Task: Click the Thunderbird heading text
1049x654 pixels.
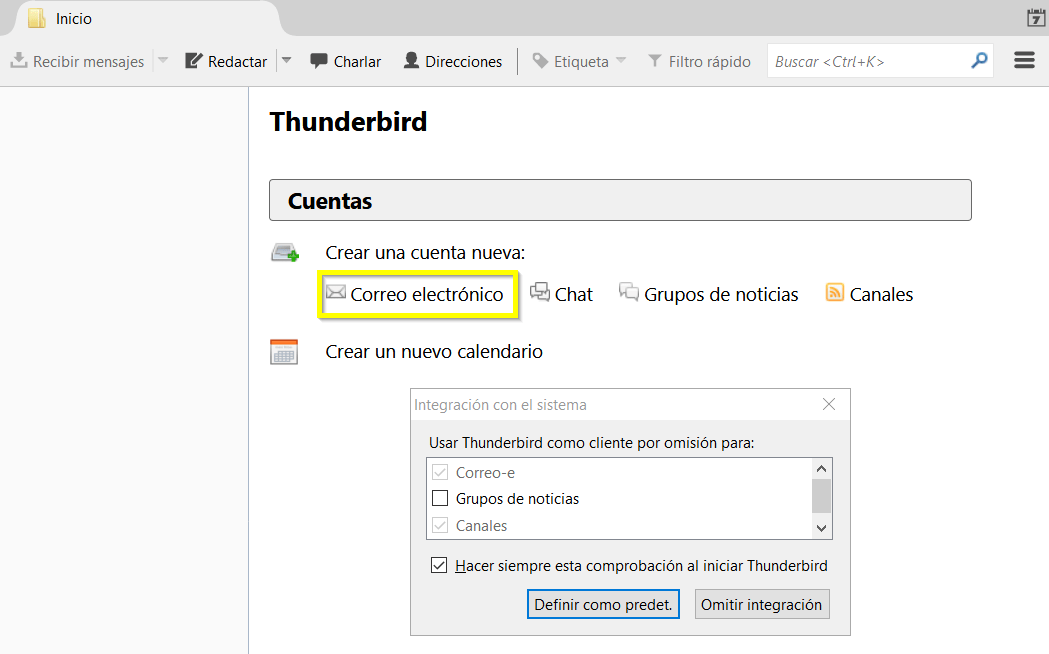Action: (348, 122)
